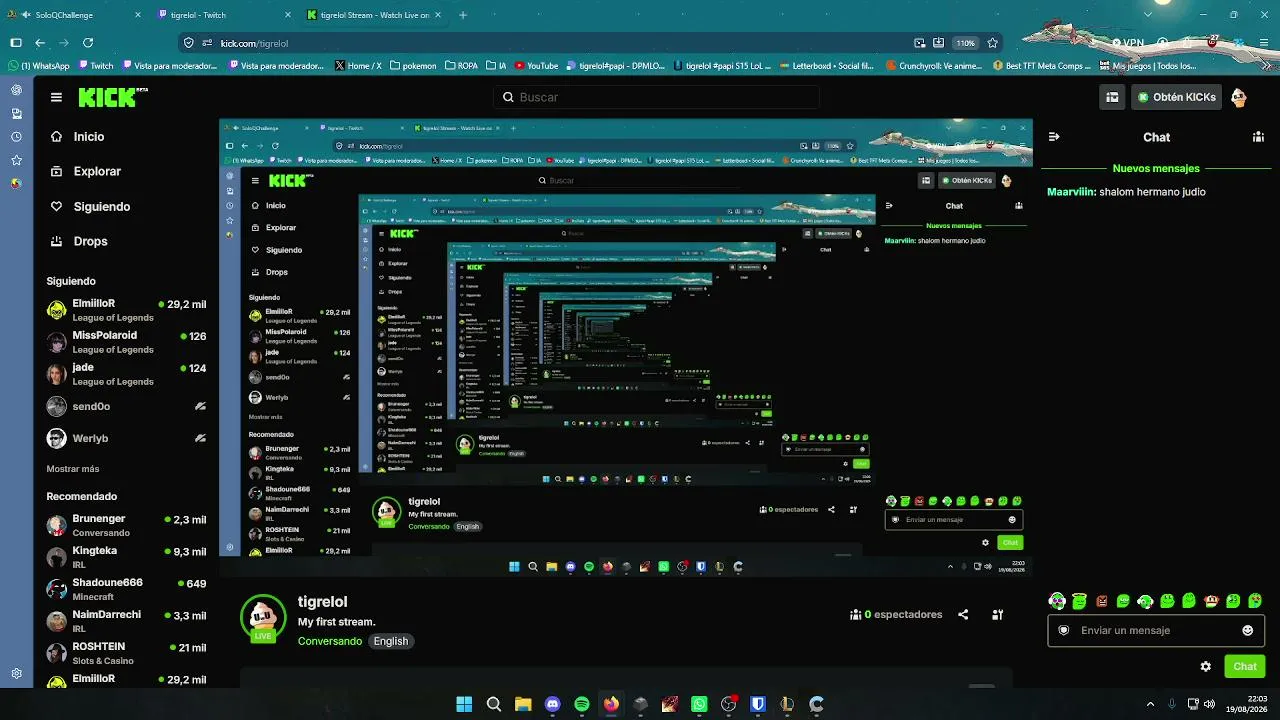This screenshot has width=1280, height=720.
Task: Open the Letterboxd bookmark
Action: point(826,66)
